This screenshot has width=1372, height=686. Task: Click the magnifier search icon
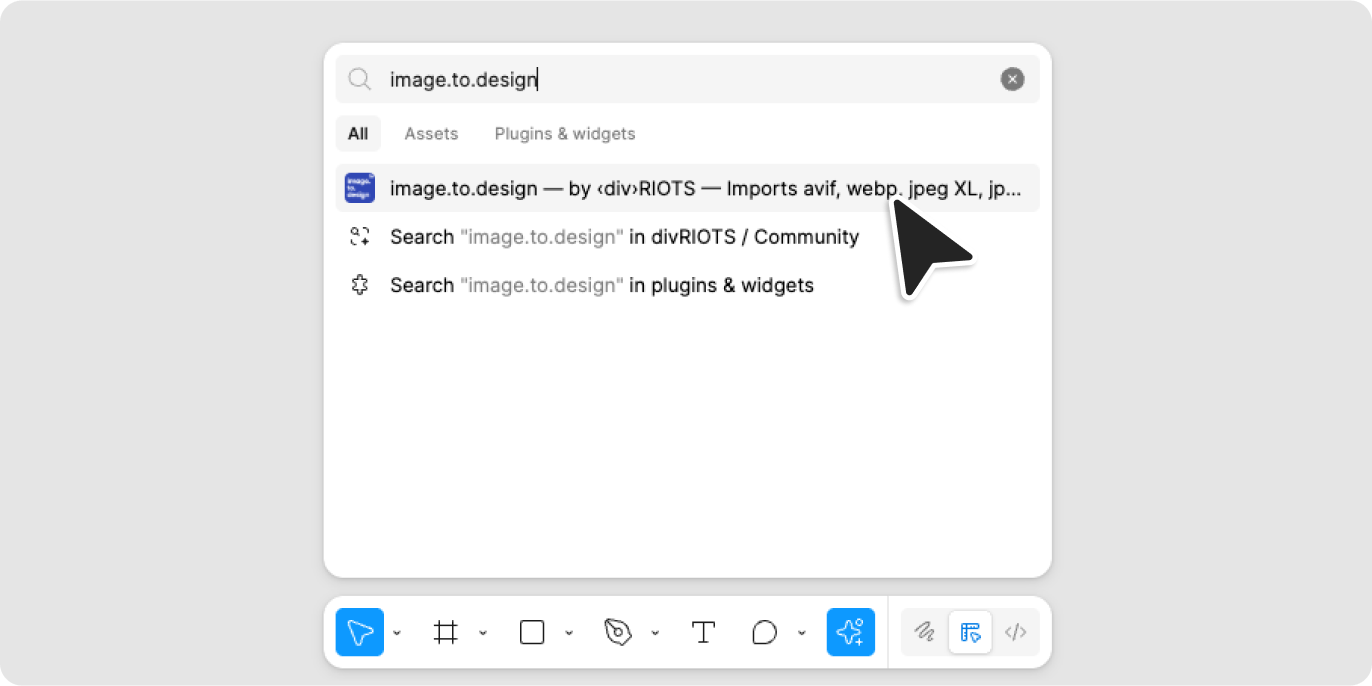click(360, 79)
